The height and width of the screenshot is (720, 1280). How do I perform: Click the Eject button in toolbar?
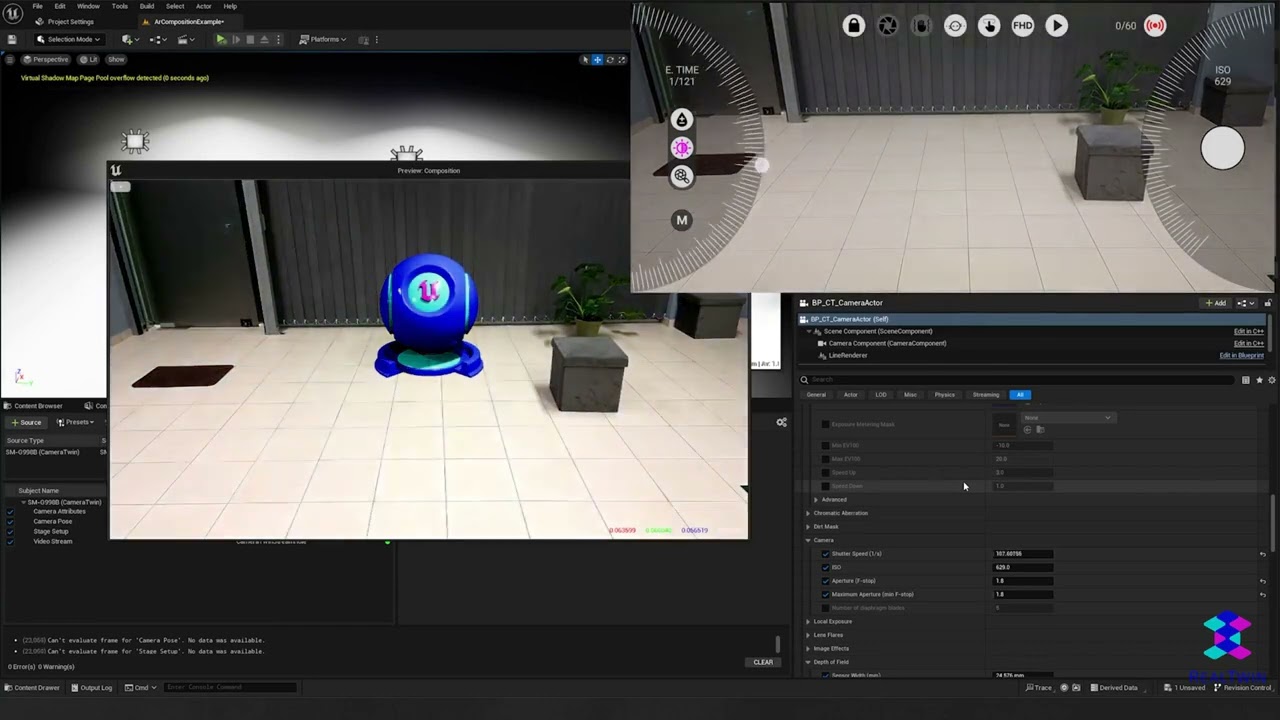pos(263,39)
